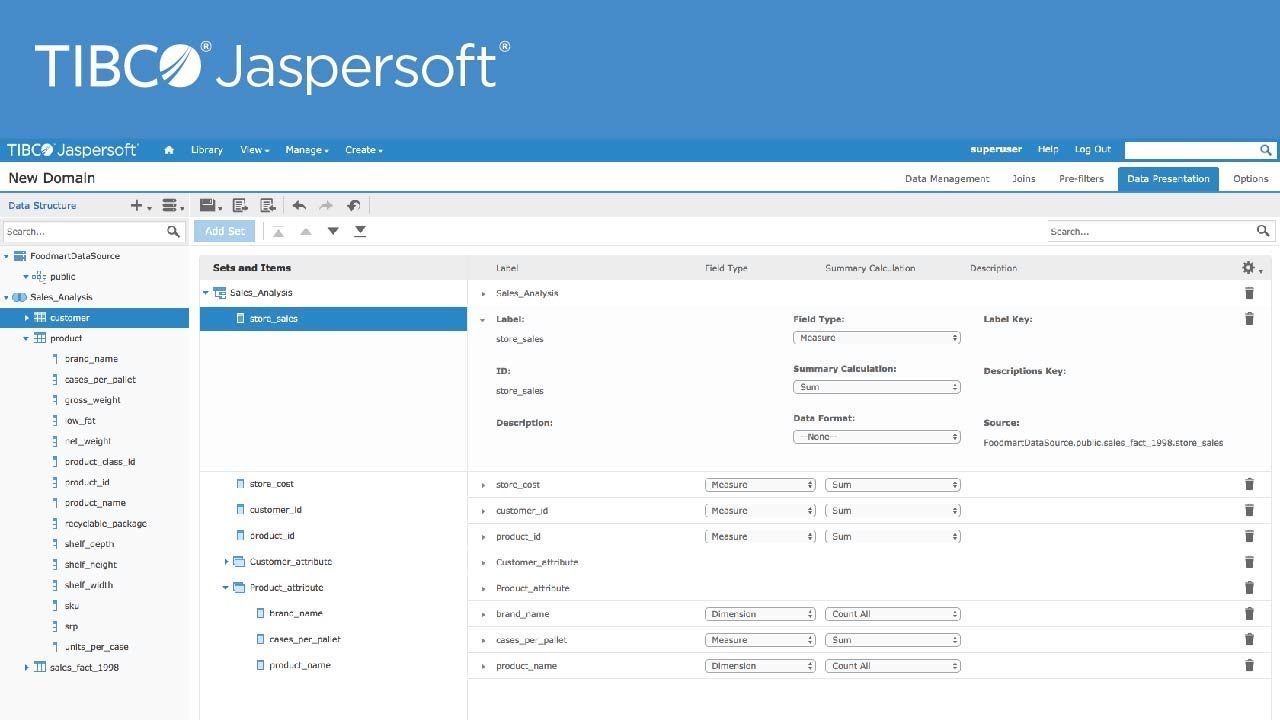Open Summary Calculation dropdown for store_sales
1280x720 pixels.
pos(877,387)
